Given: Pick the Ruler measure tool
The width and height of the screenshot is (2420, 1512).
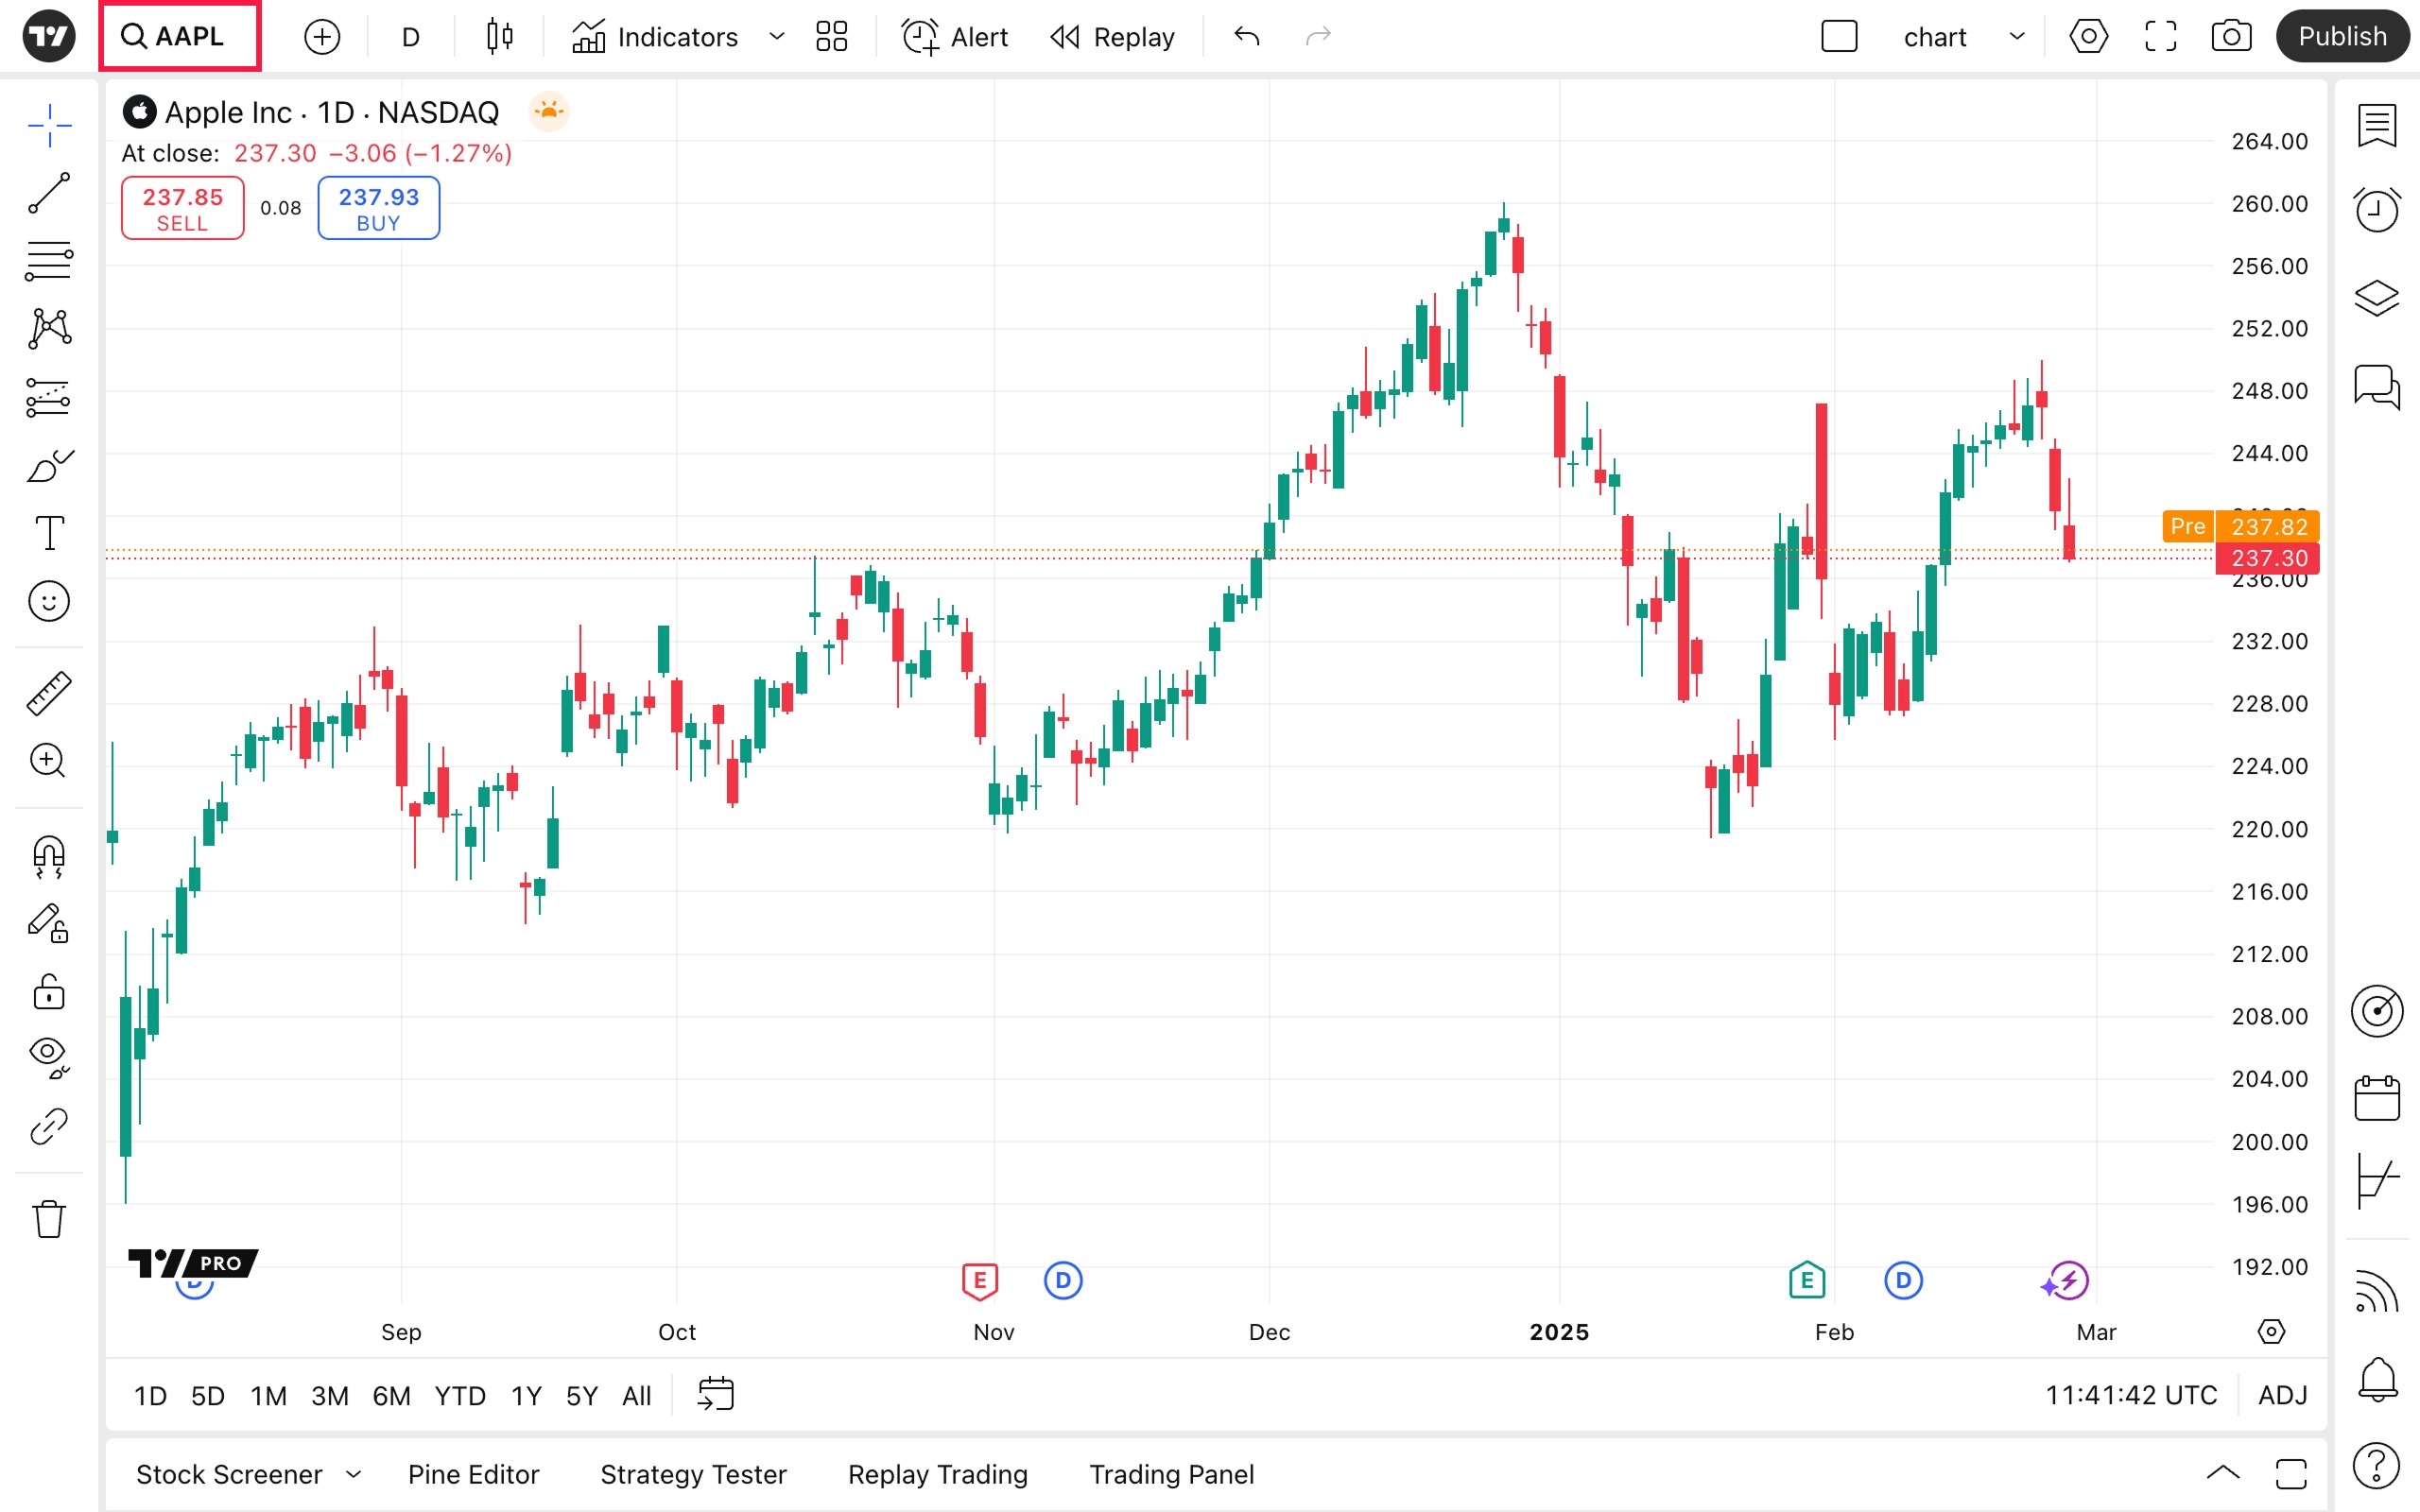Looking at the screenshot, I should (48, 693).
